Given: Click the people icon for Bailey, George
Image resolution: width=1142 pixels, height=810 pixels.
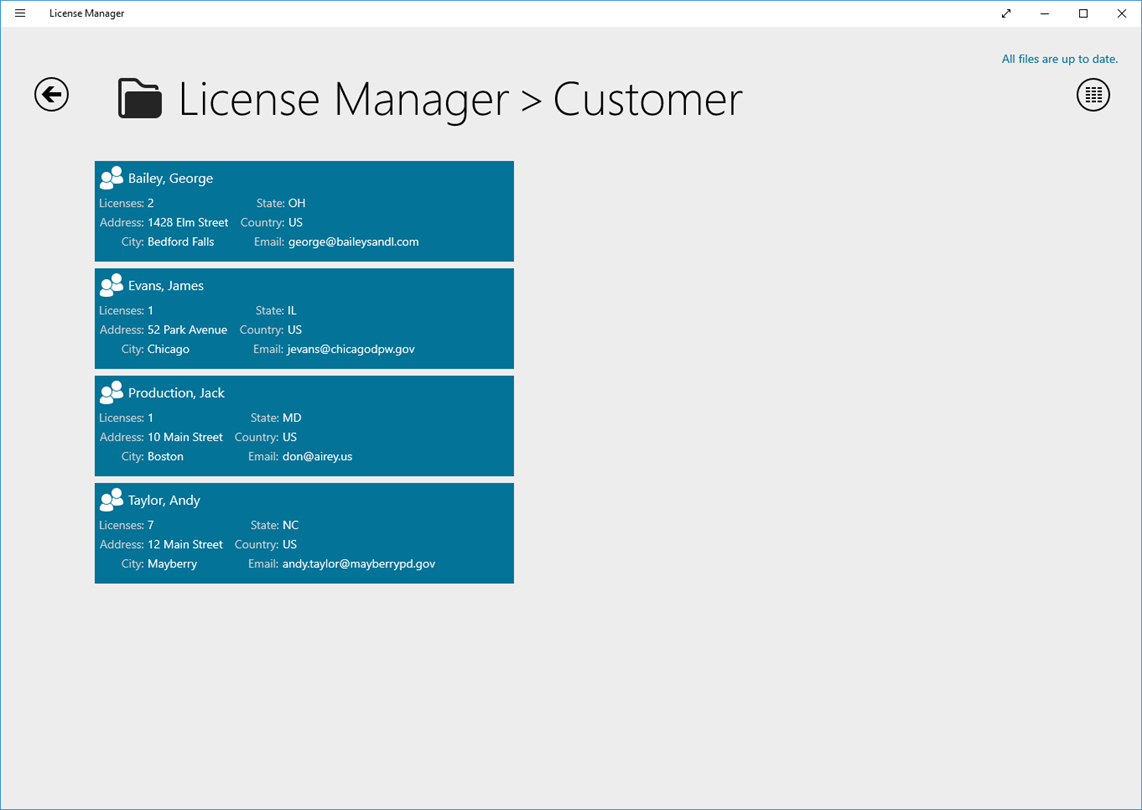Looking at the screenshot, I should [x=111, y=178].
